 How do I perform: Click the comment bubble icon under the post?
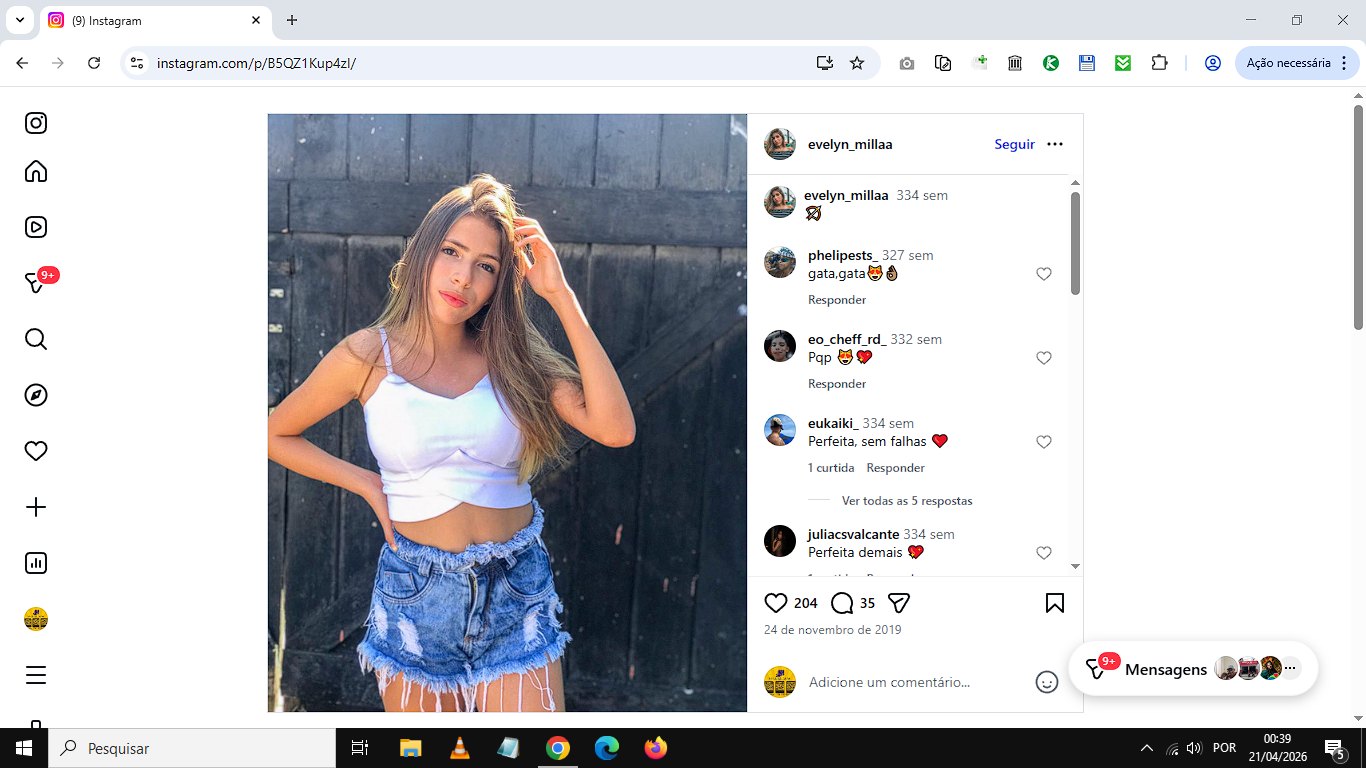842,603
